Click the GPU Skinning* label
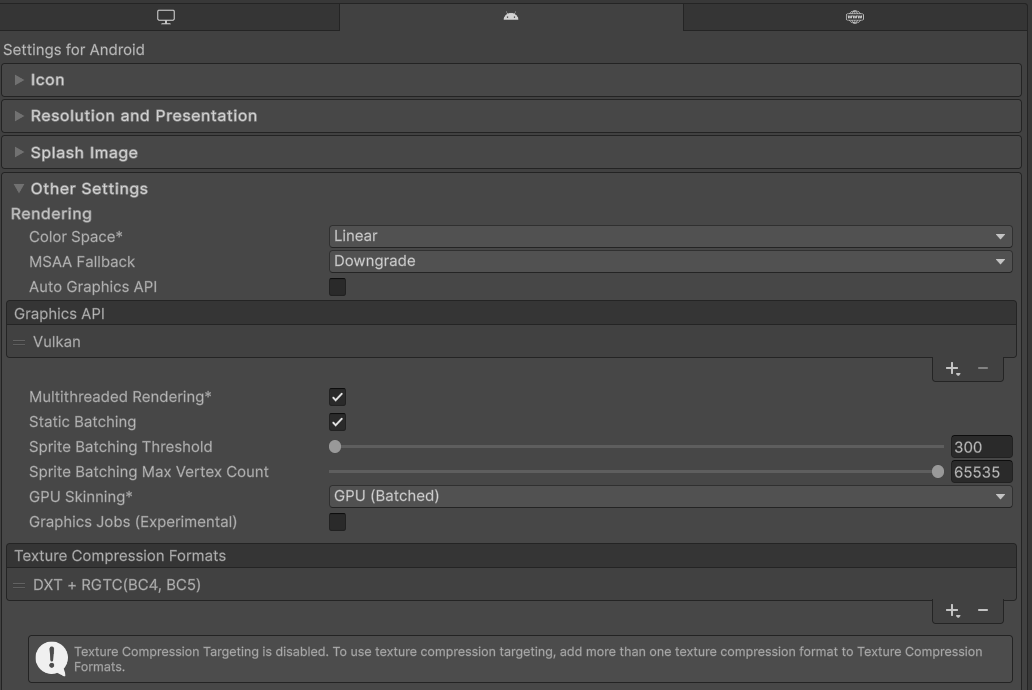The width and height of the screenshot is (1032, 690). click(x=80, y=497)
